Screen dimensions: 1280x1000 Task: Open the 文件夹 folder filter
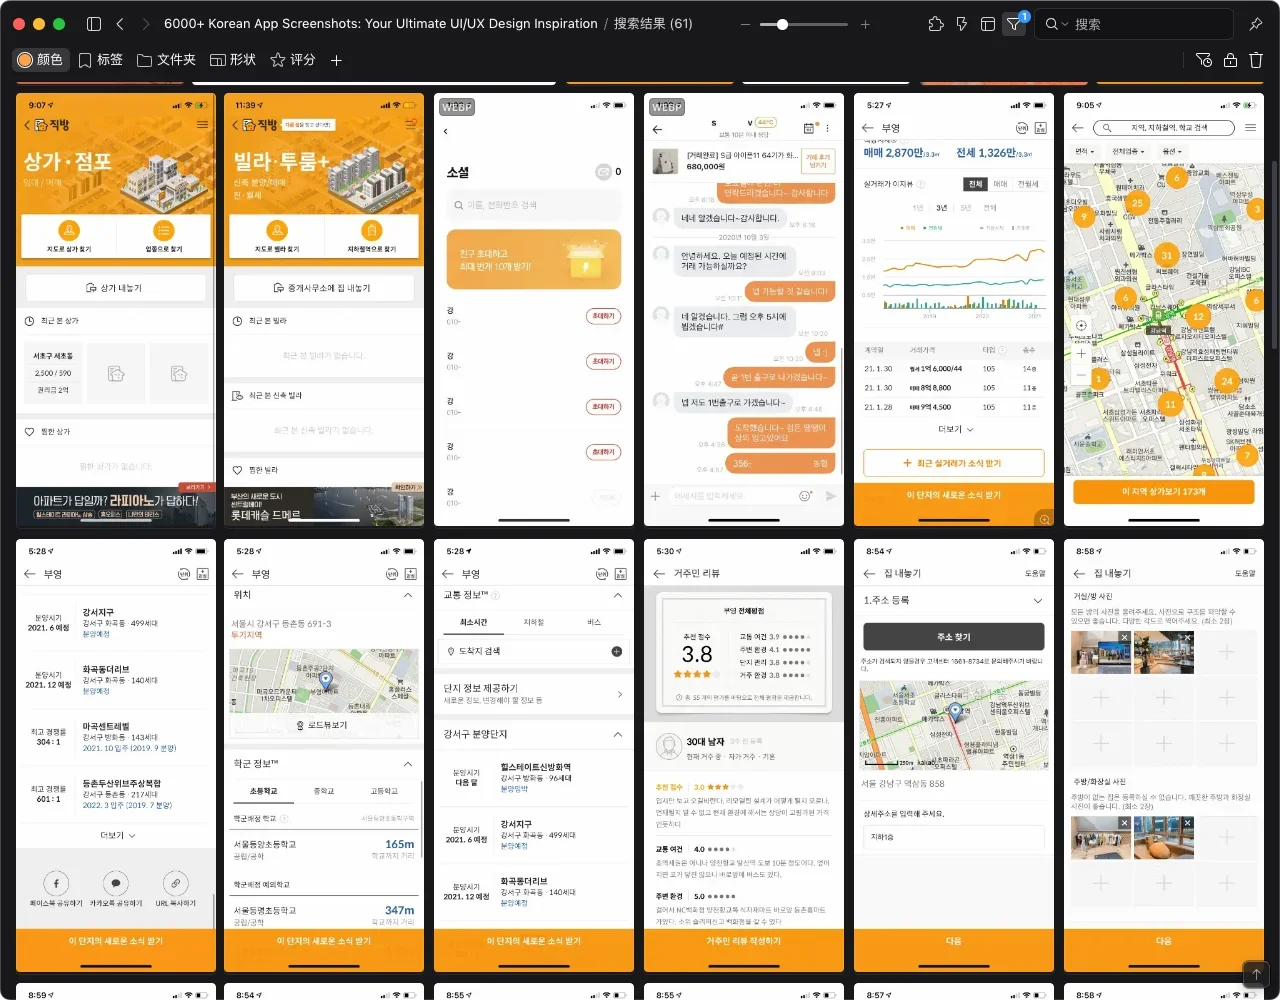tap(166, 60)
